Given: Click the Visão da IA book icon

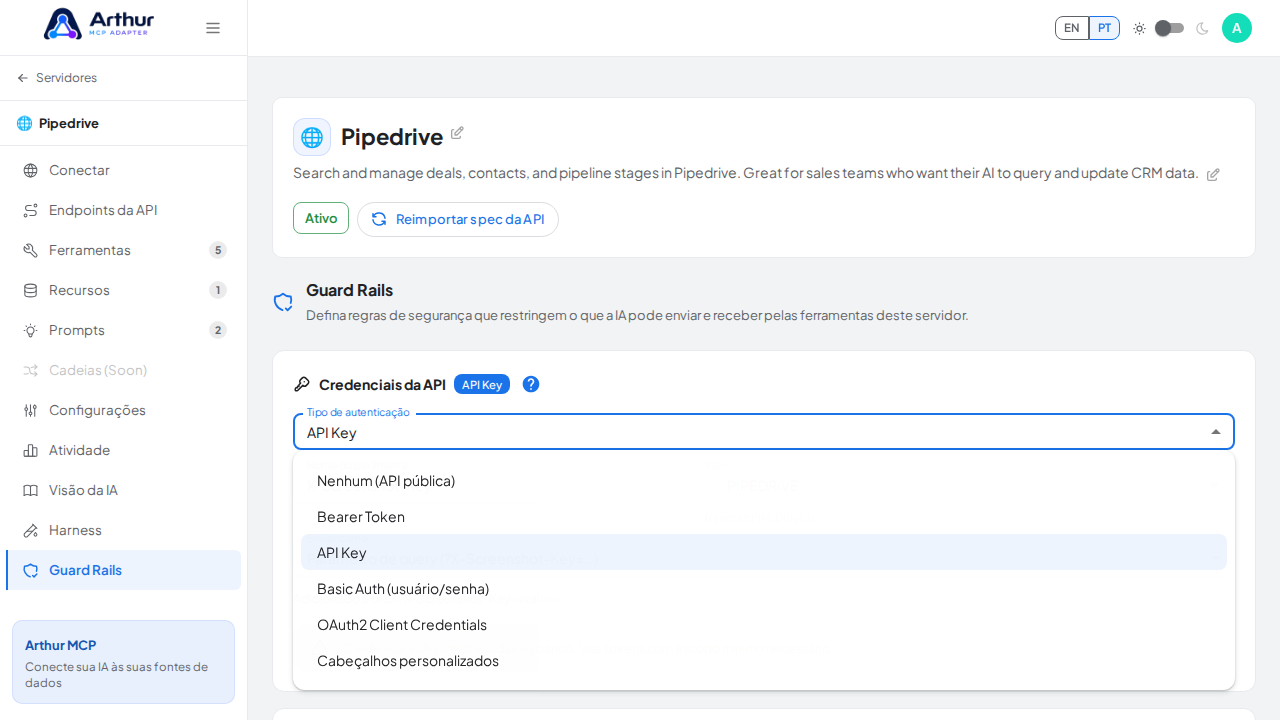Looking at the screenshot, I should (31, 490).
